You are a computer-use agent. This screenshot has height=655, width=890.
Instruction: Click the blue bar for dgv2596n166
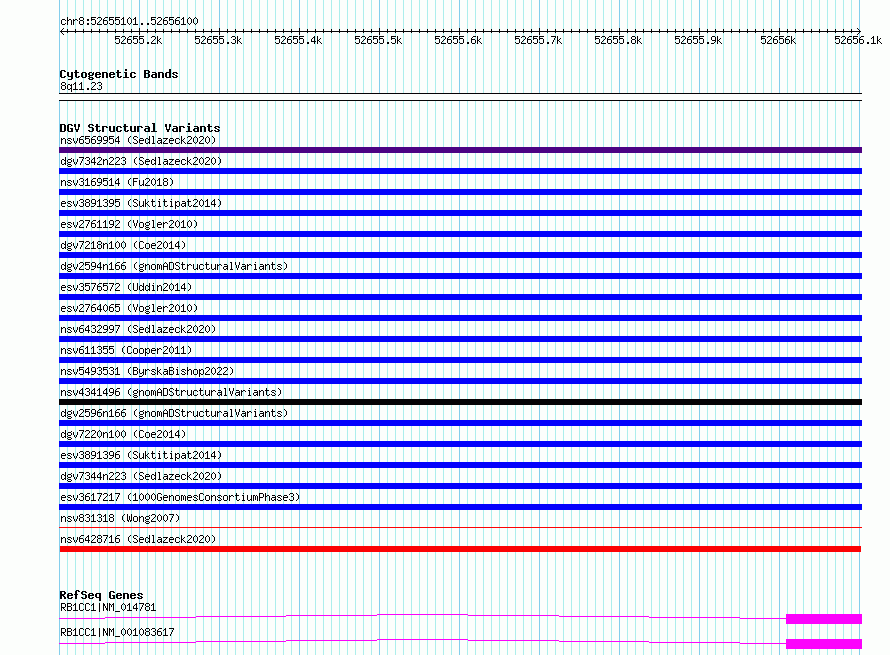(x=460, y=423)
